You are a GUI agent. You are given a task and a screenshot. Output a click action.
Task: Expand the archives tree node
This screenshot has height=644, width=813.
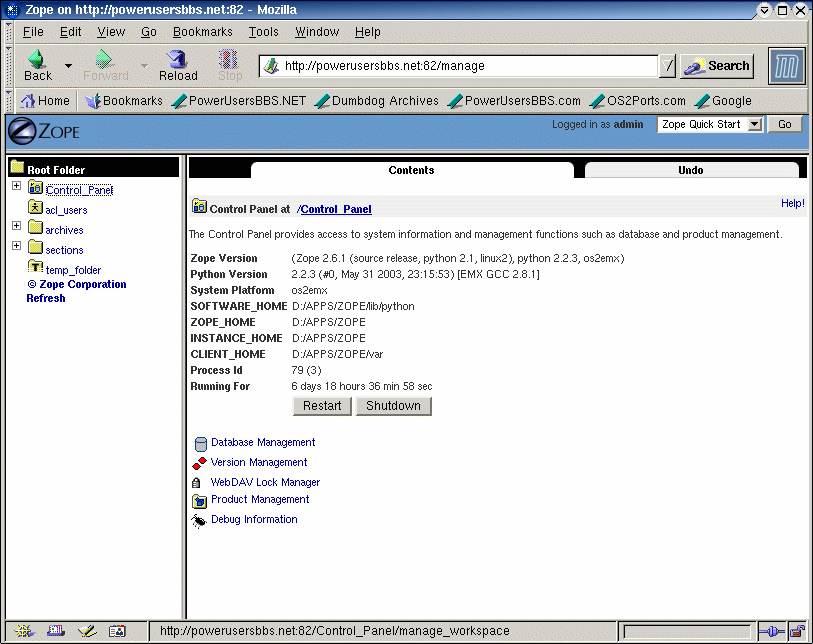[17, 226]
